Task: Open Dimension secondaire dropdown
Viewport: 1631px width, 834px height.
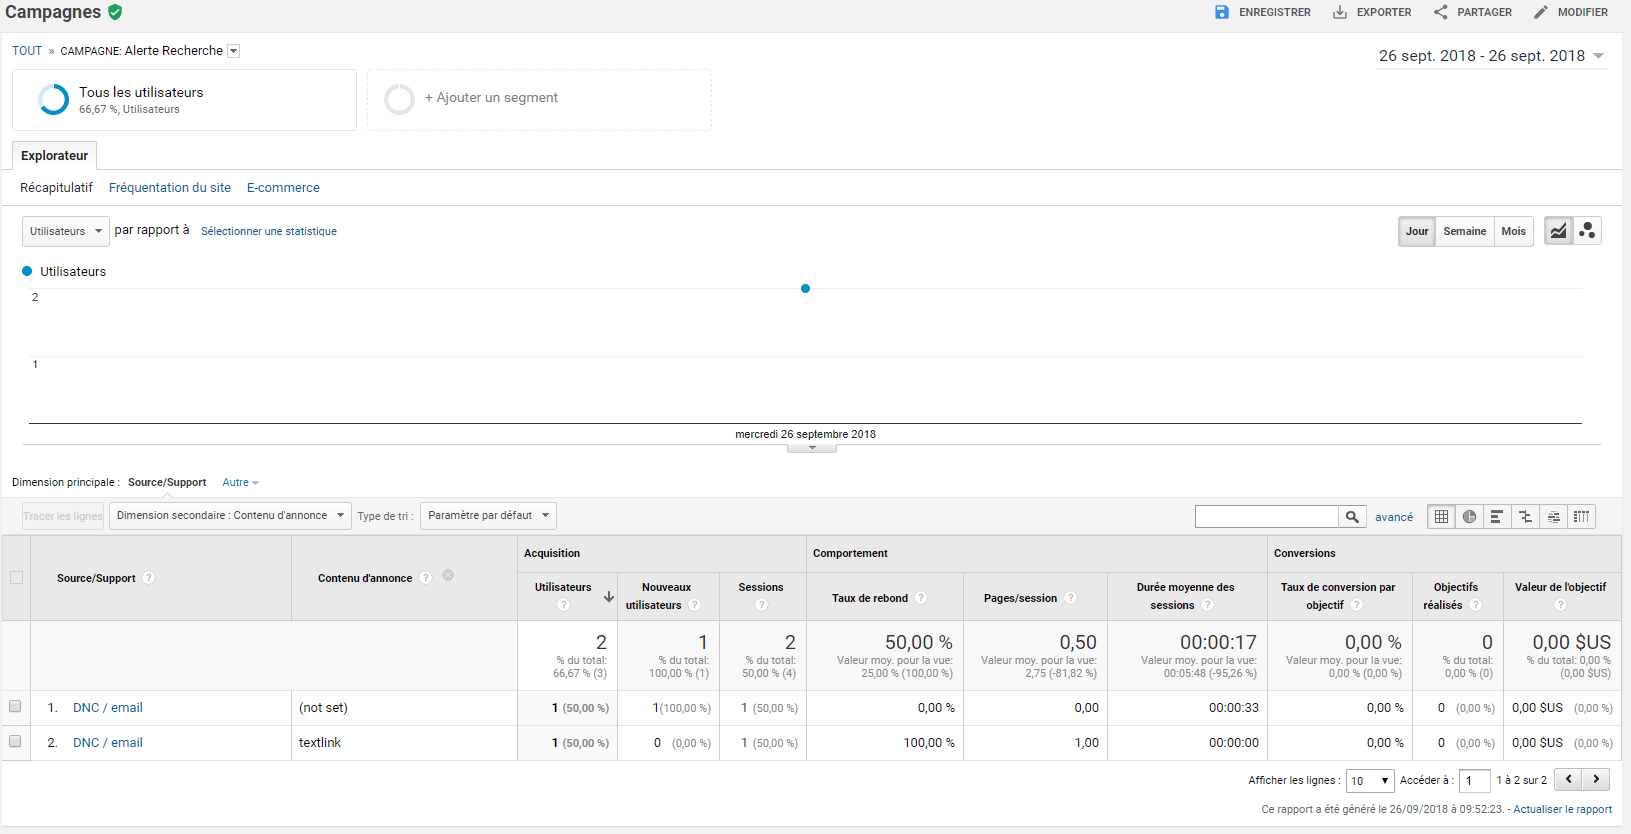Action: tap(230, 516)
